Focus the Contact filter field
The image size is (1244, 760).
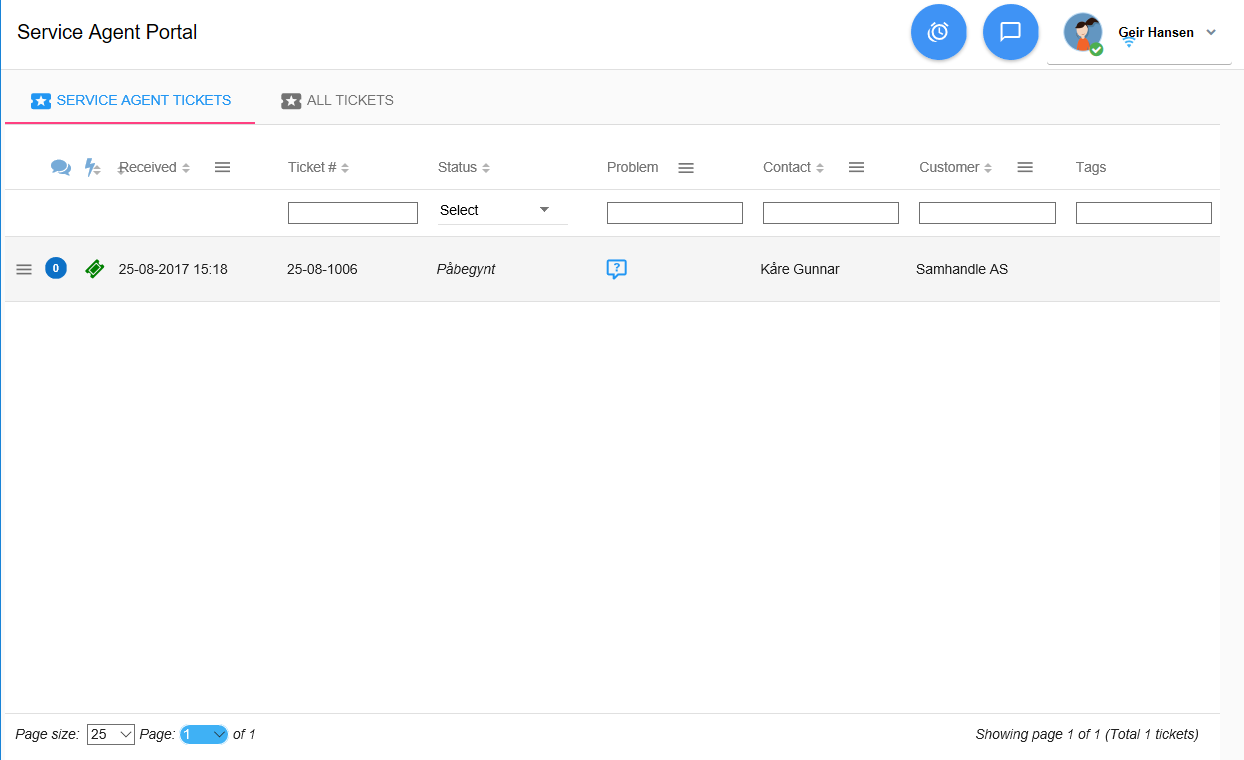(831, 213)
